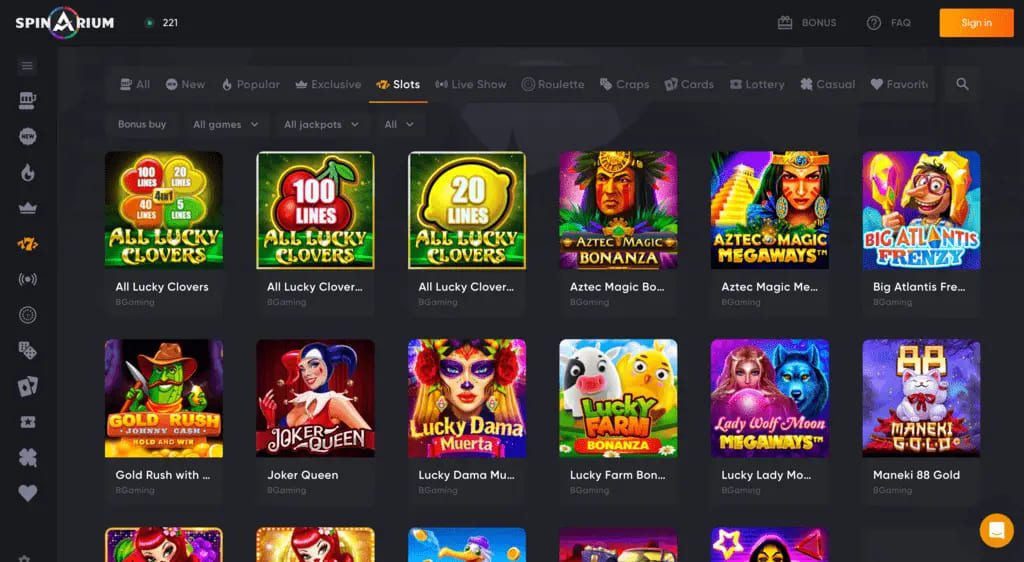Expand the All jackpots dropdown

coord(321,124)
